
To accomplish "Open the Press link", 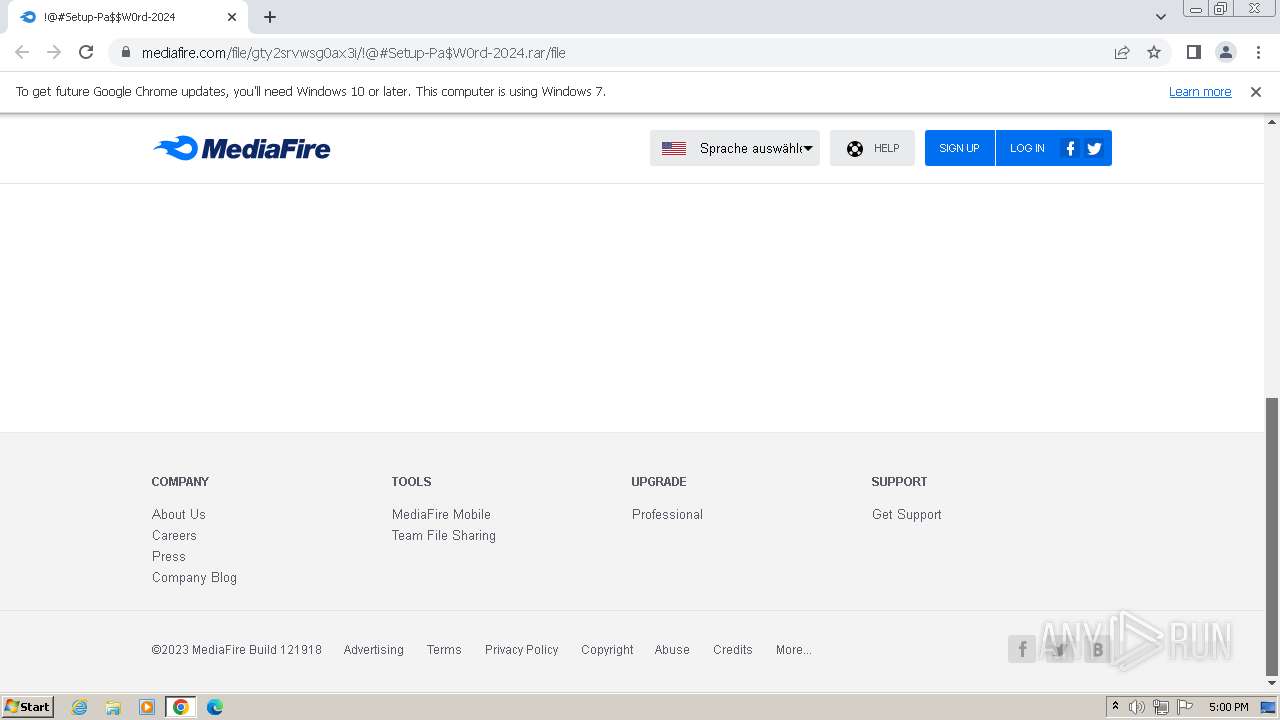I will click(169, 556).
